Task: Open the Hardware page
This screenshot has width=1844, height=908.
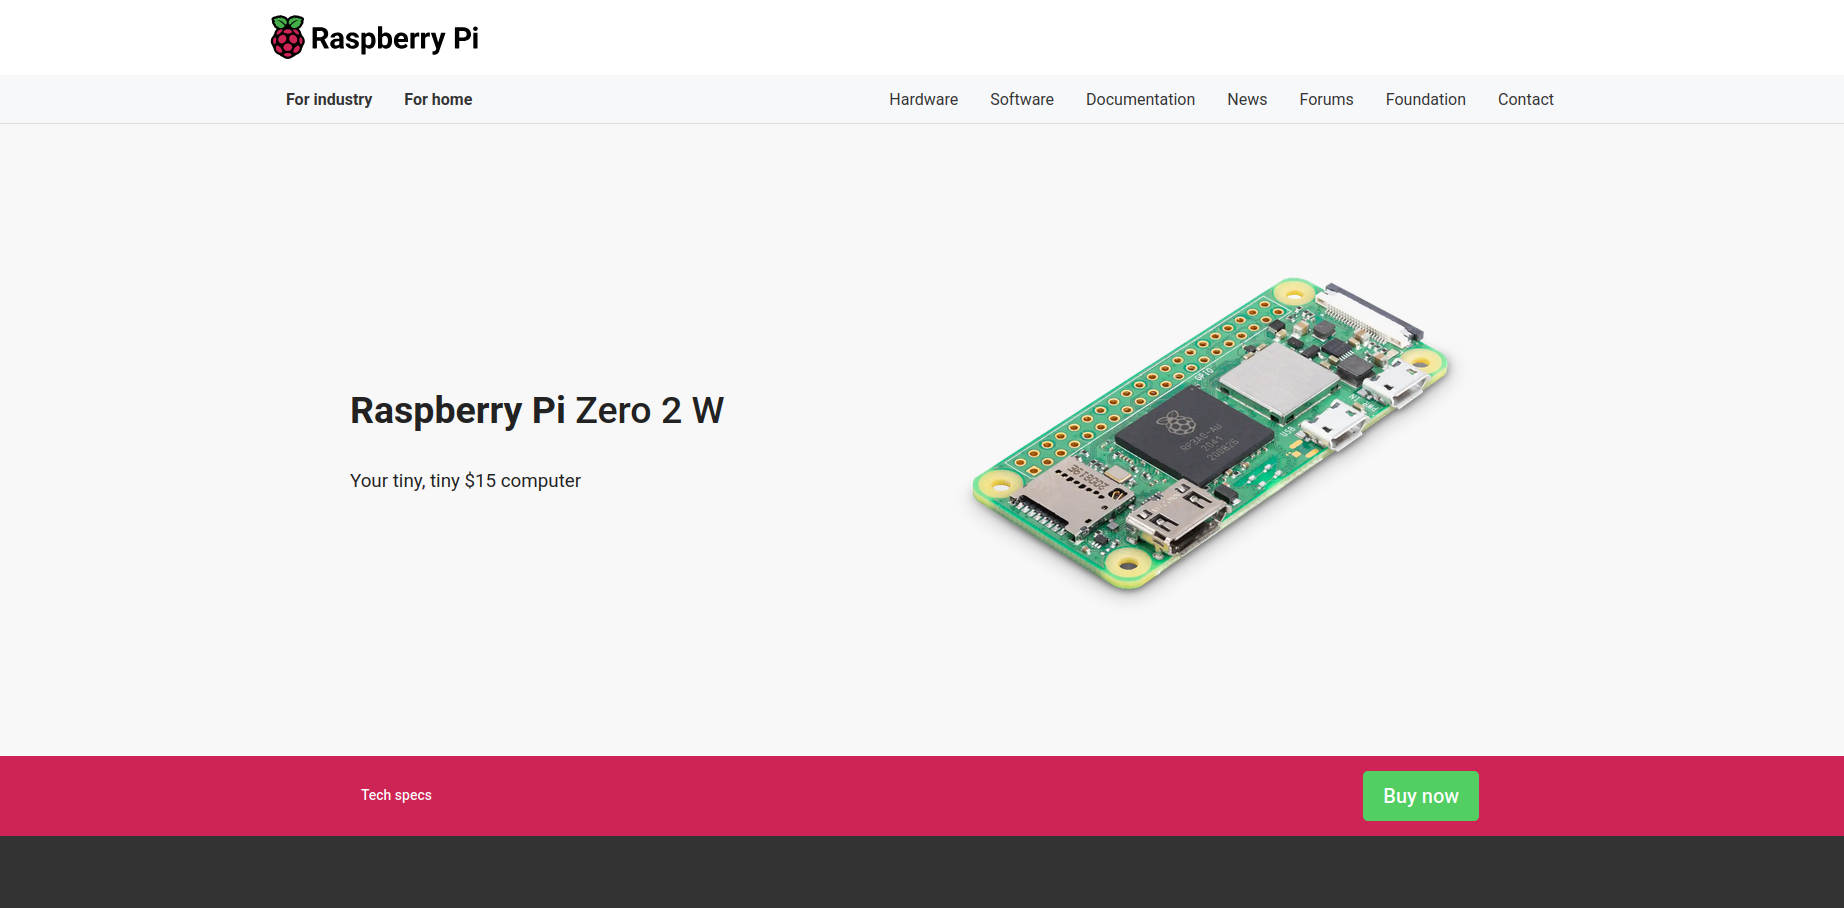Action: pos(922,99)
